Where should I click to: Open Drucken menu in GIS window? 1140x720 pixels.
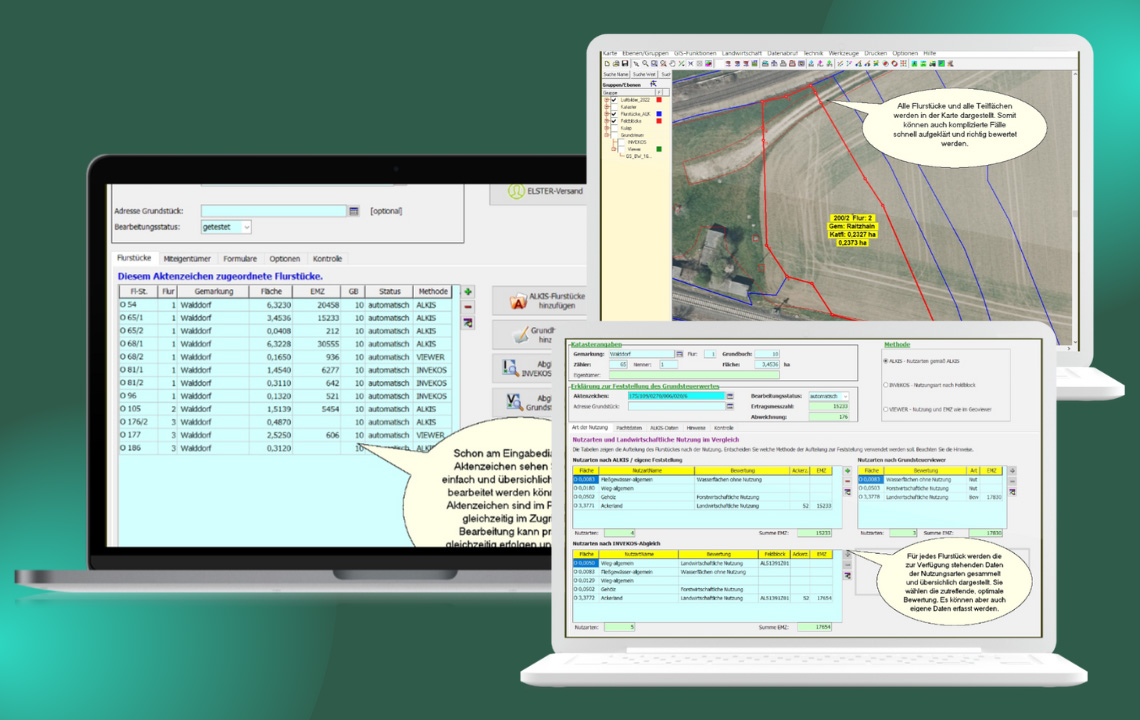(x=875, y=53)
